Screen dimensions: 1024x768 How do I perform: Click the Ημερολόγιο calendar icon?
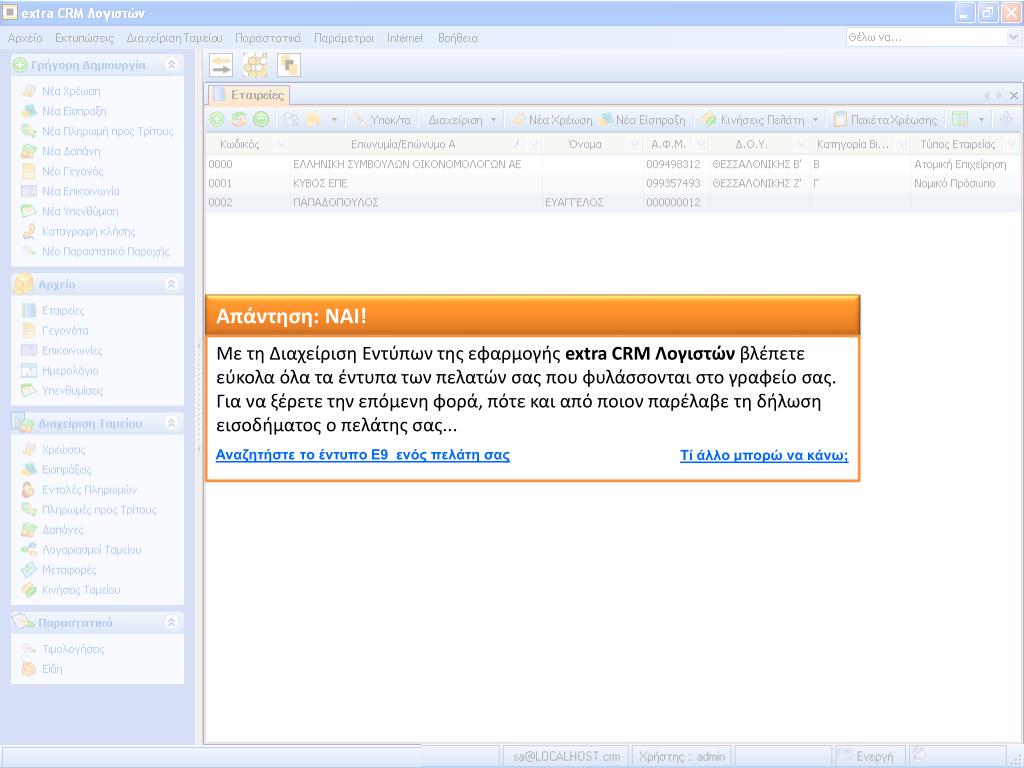(29, 371)
